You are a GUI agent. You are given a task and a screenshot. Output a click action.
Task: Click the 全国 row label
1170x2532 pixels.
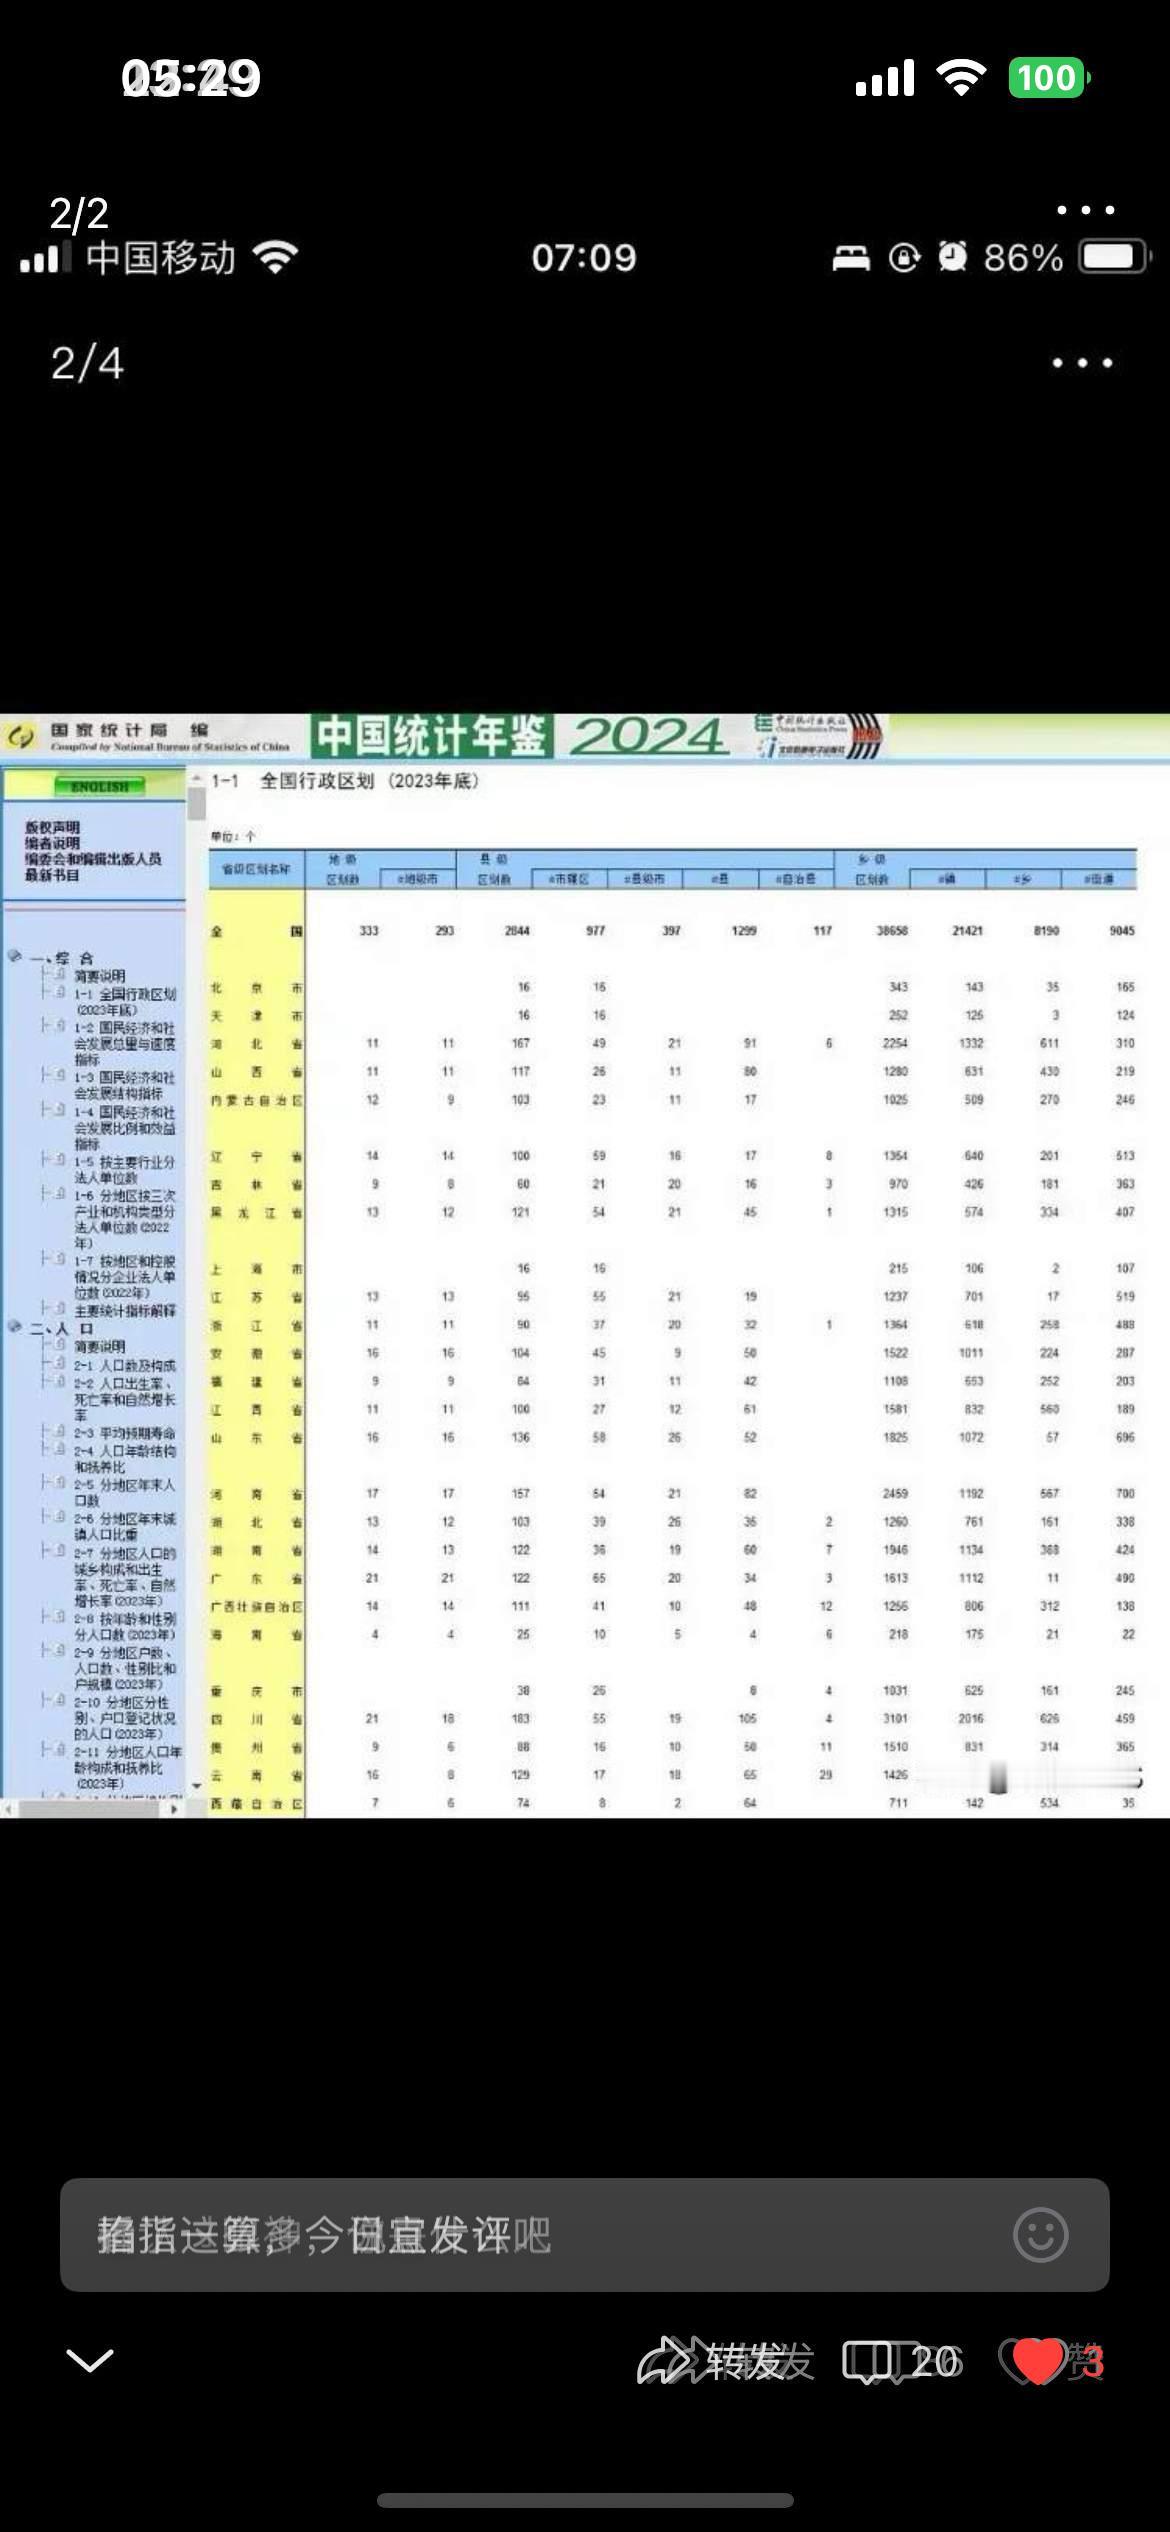tap(256, 931)
